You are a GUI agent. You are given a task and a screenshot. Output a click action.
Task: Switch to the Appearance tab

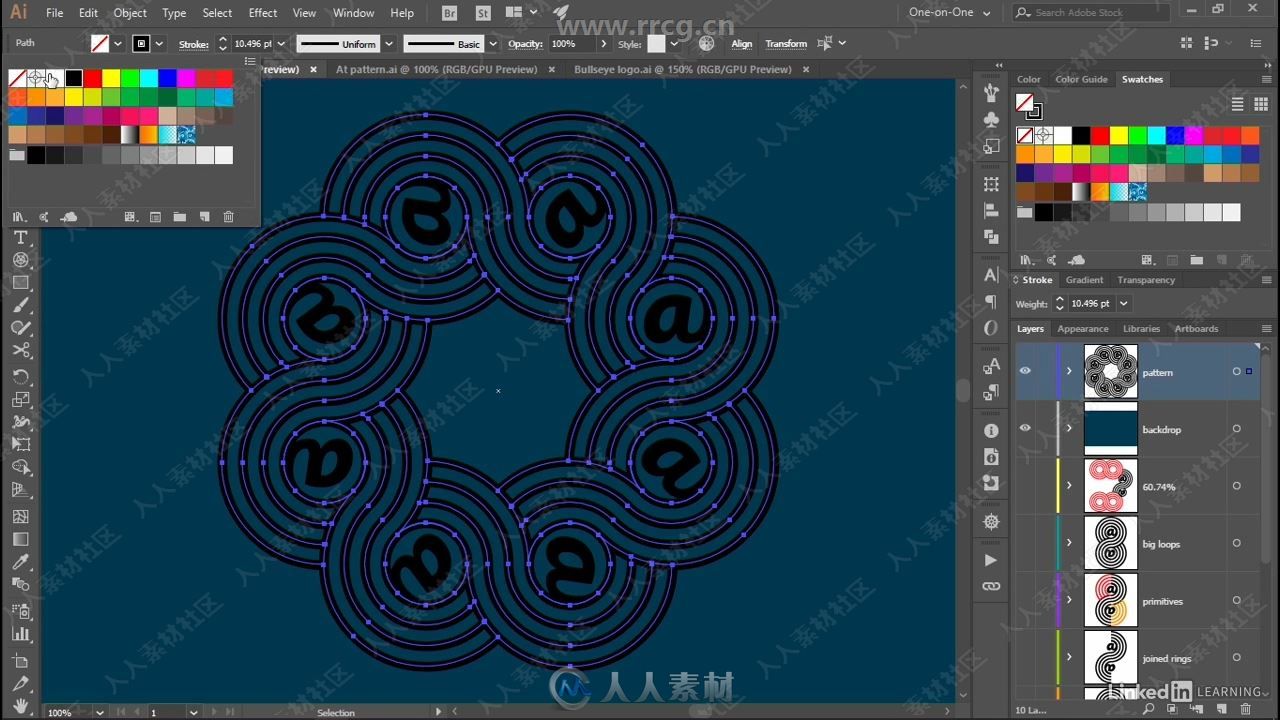(1083, 328)
